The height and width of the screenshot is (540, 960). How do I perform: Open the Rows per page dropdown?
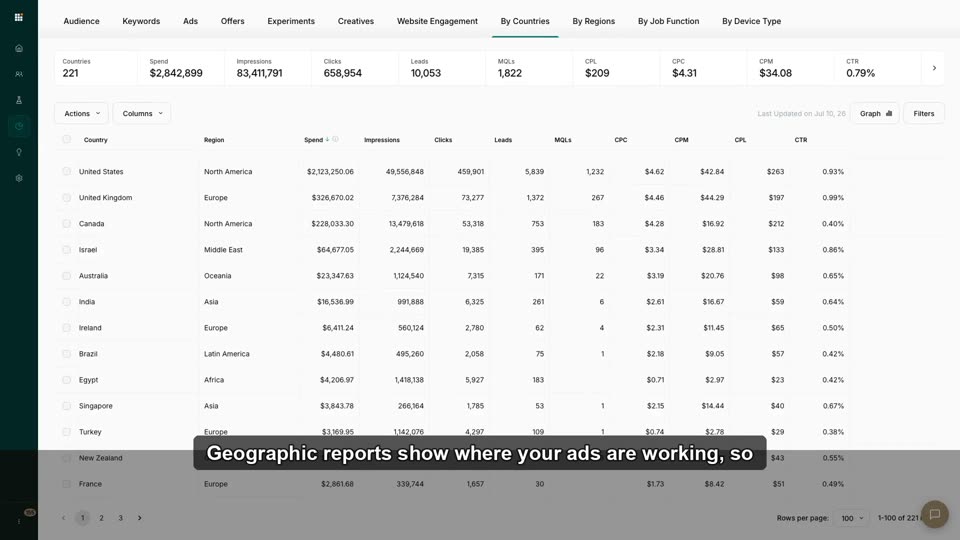tap(852, 518)
